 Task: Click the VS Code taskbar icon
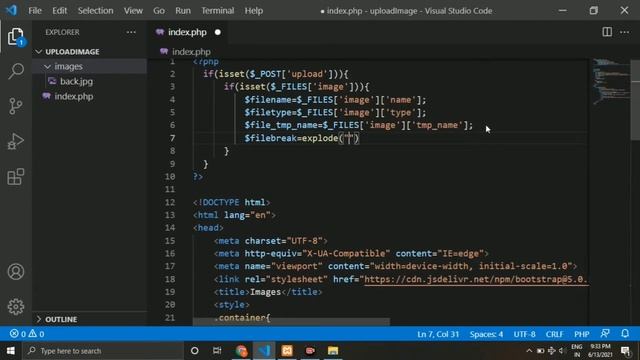click(x=264, y=351)
